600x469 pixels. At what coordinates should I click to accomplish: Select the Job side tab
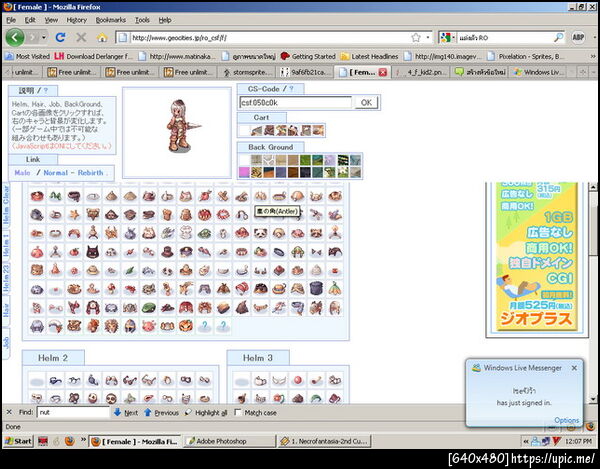[x=6, y=343]
